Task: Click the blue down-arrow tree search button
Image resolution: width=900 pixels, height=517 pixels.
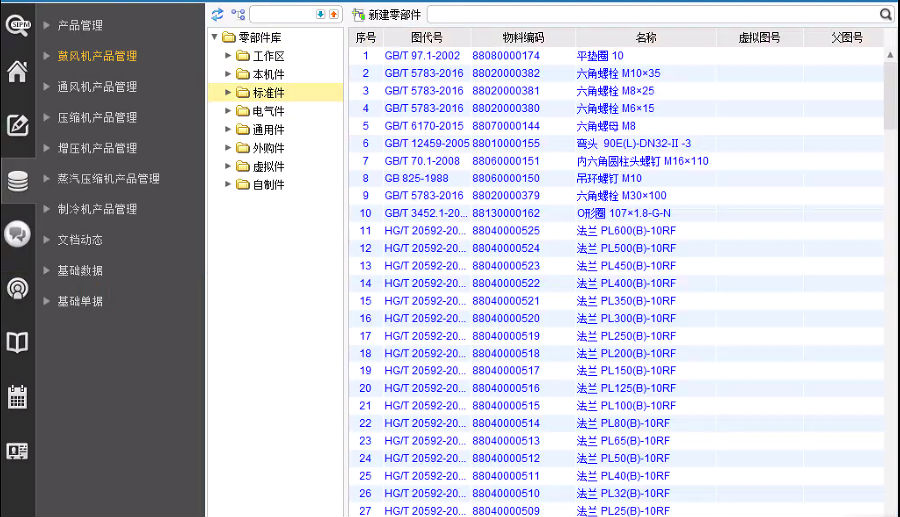Action: tap(320, 15)
